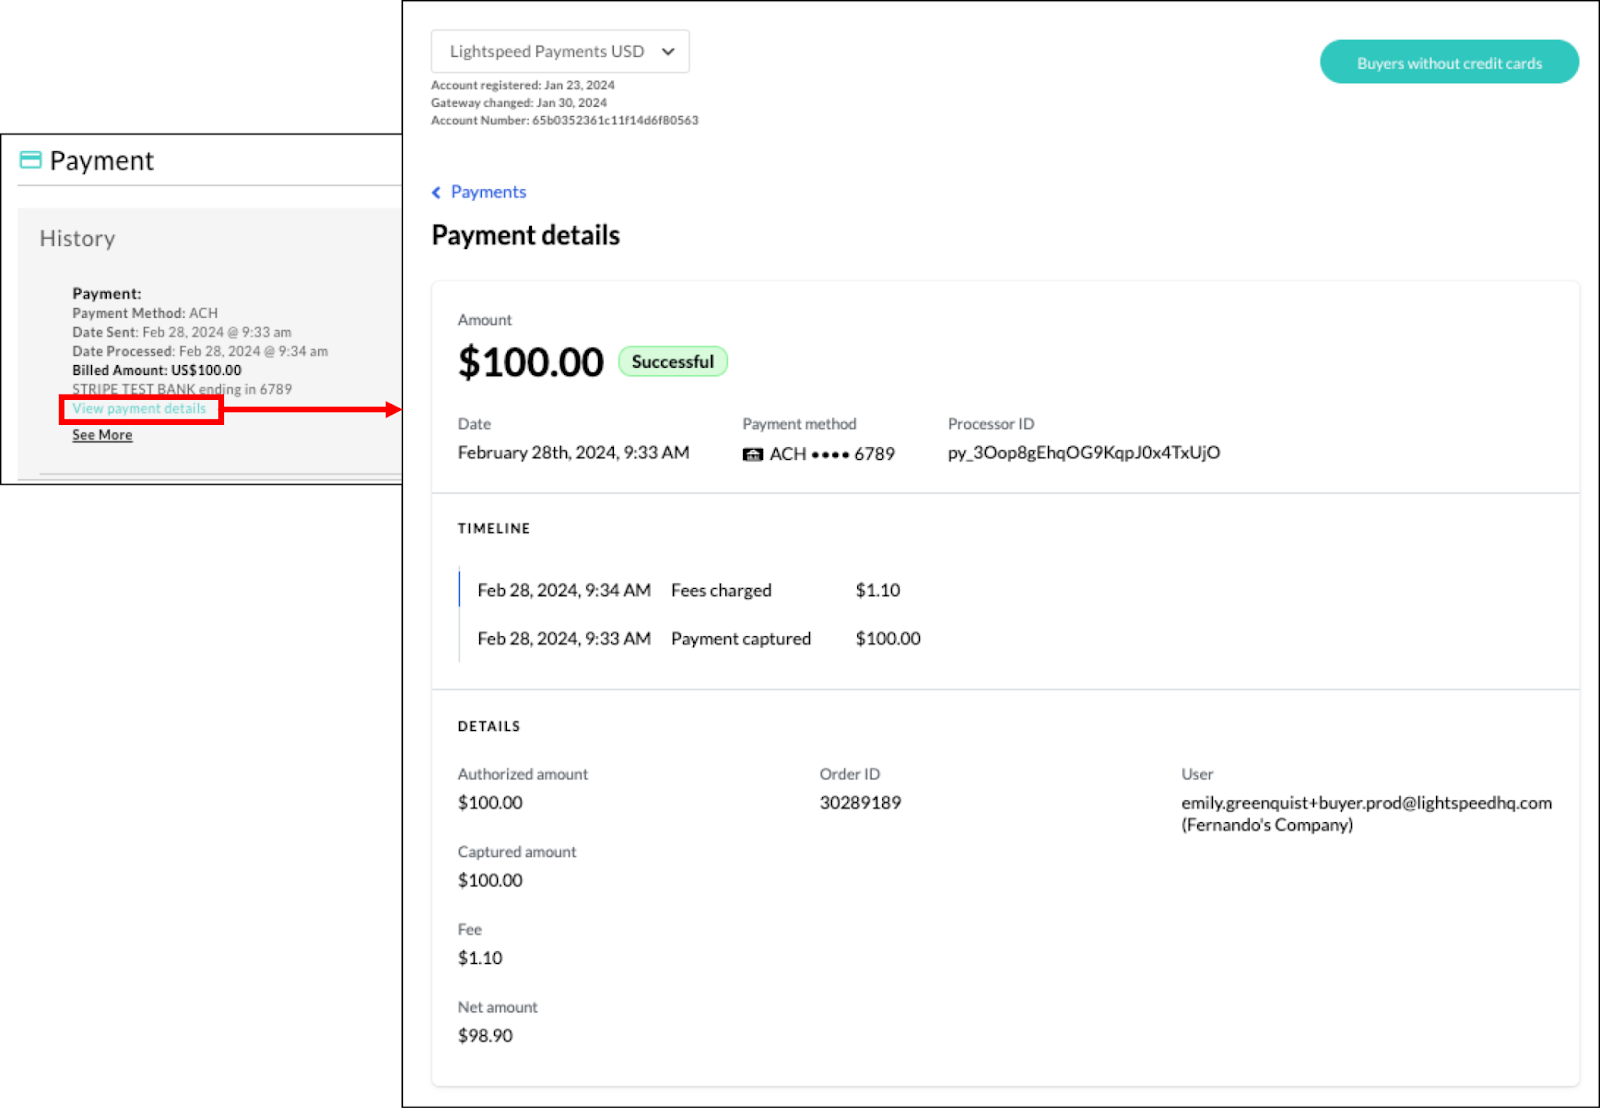Image resolution: width=1600 pixels, height=1108 pixels.
Task: Click the Order ID number 30289189
Action: (x=860, y=803)
